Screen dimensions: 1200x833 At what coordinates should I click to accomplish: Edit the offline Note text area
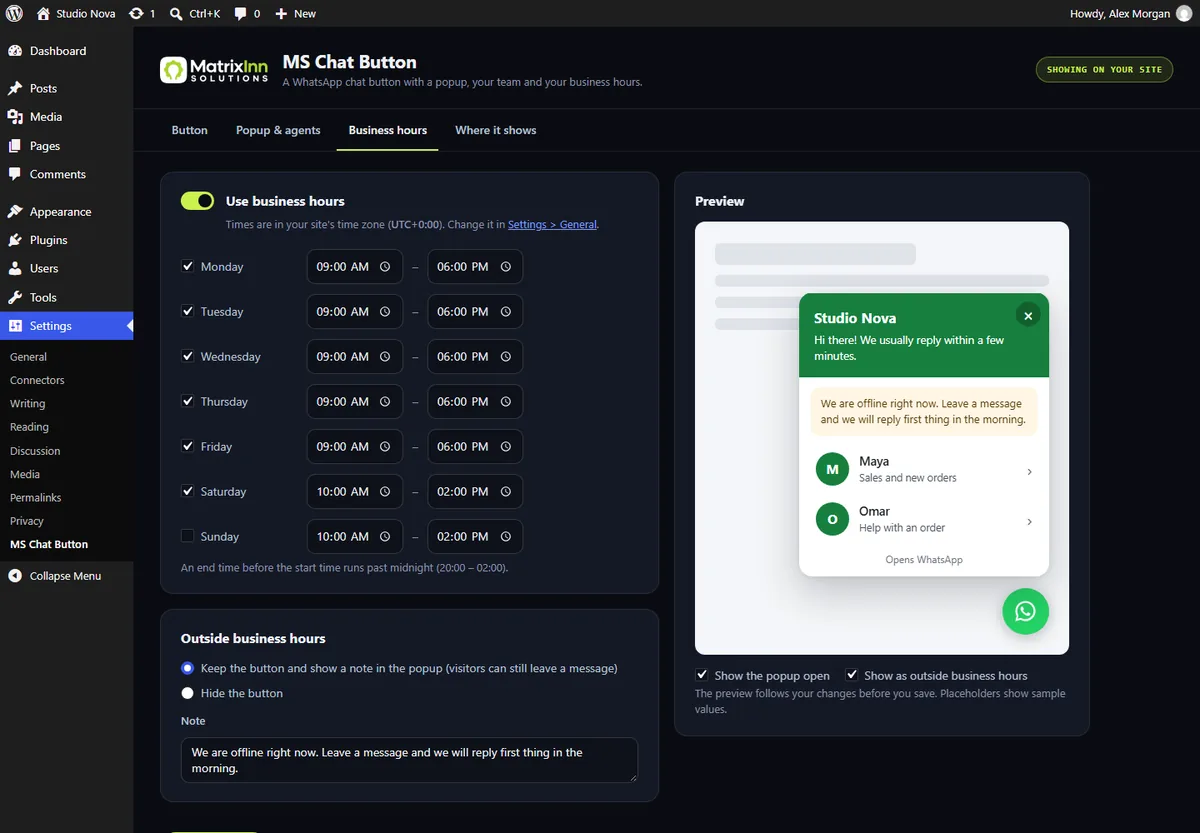coord(409,760)
